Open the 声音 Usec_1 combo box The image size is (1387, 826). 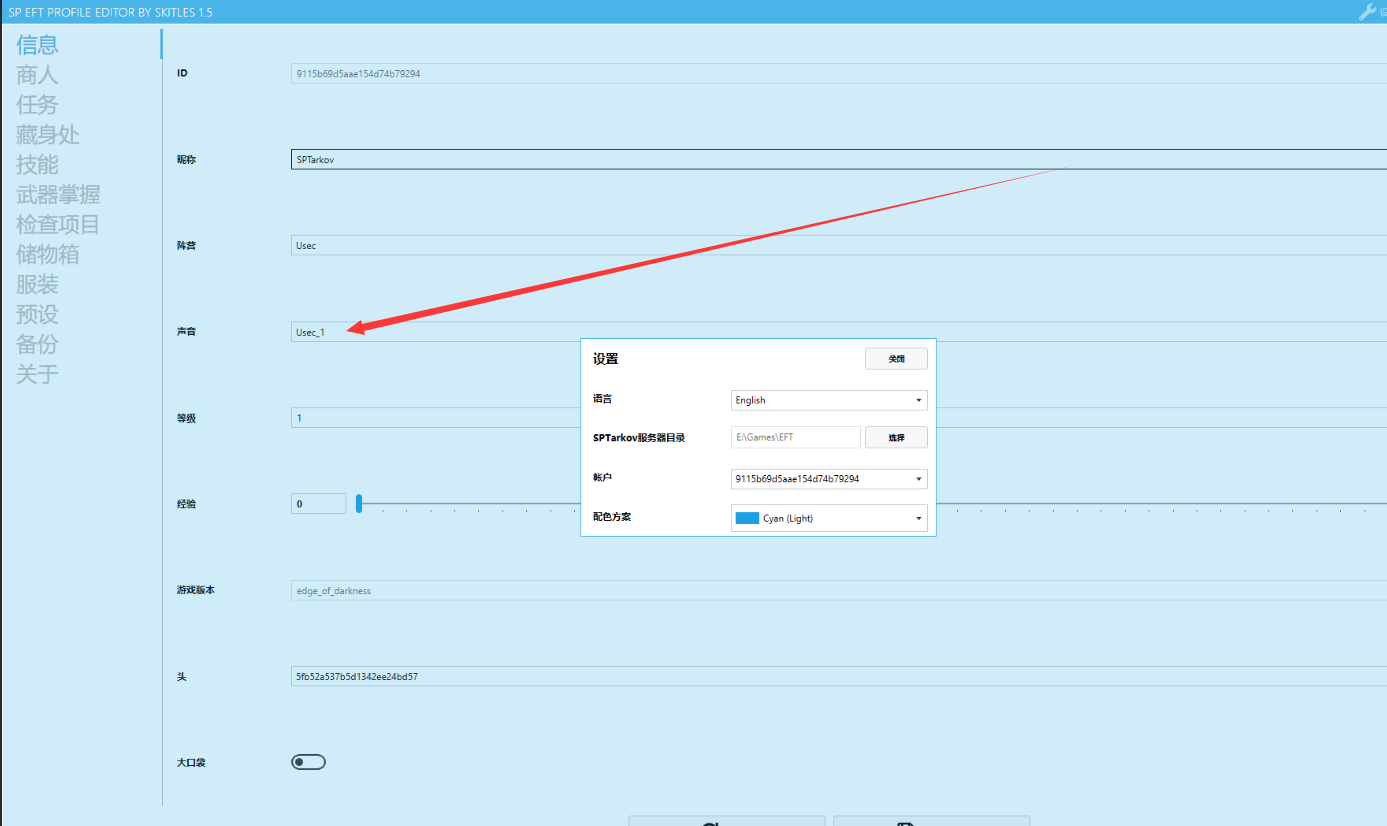[x=838, y=332]
